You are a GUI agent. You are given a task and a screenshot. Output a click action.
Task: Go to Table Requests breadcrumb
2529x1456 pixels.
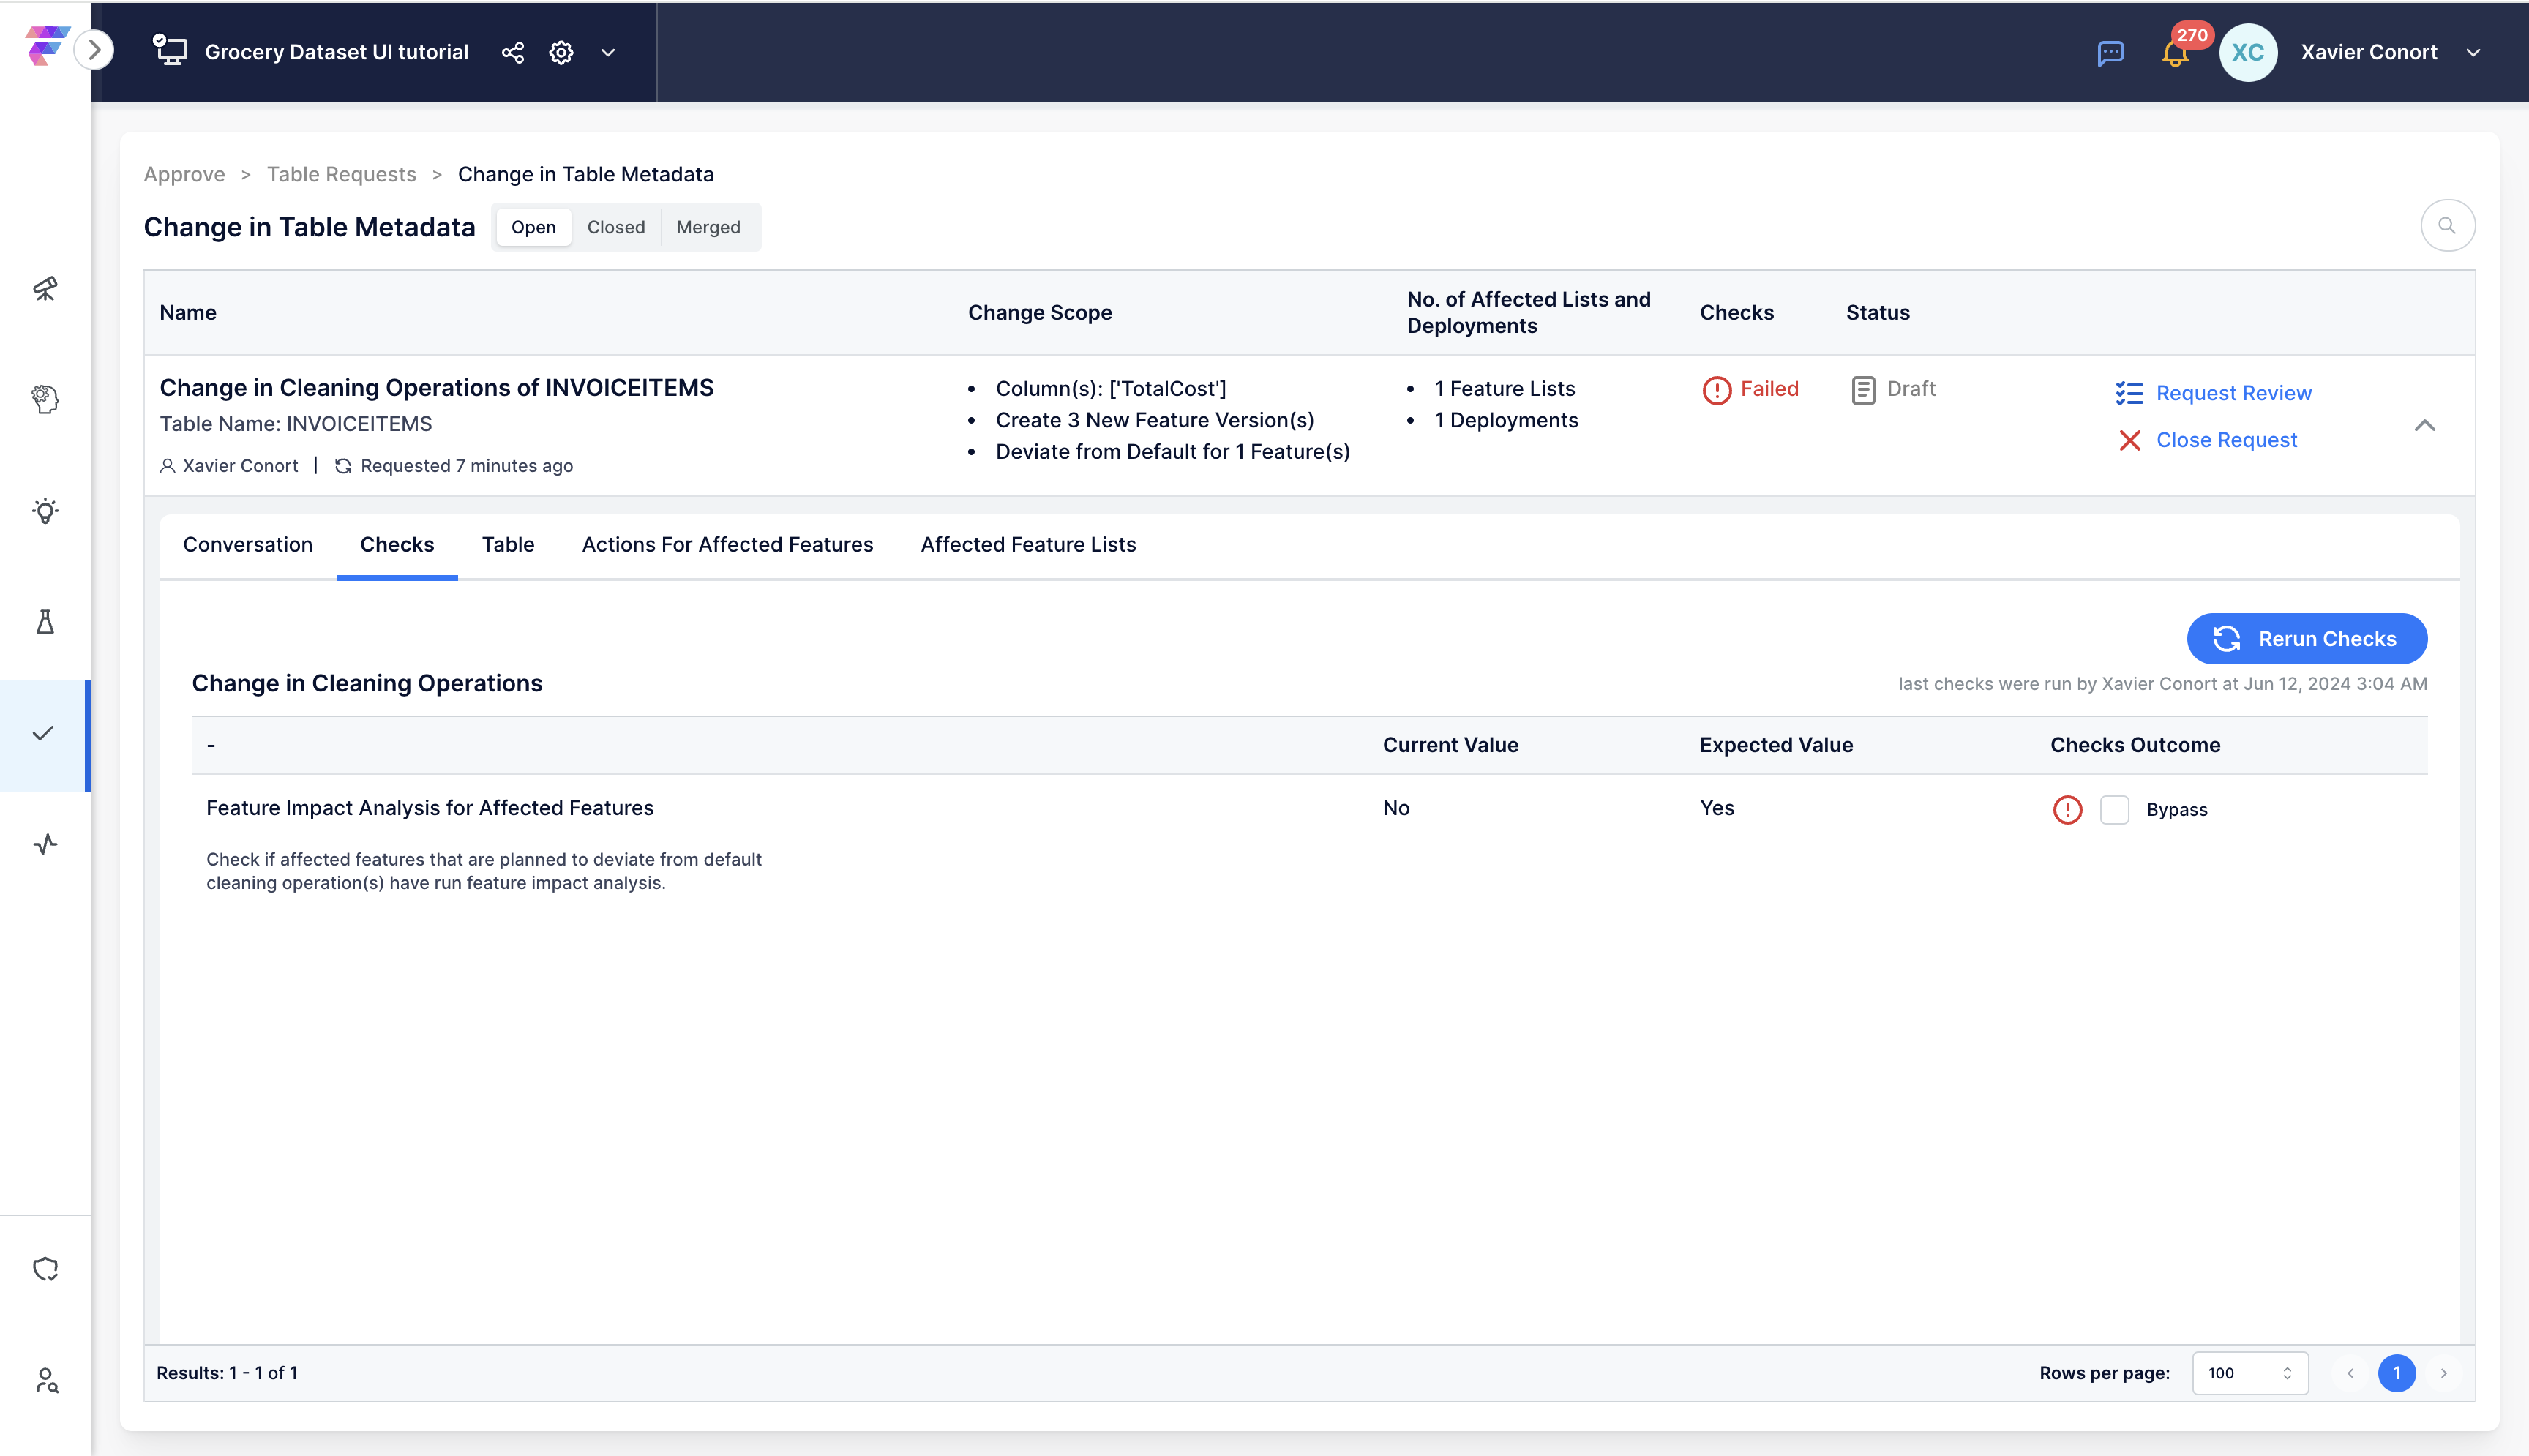341,174
